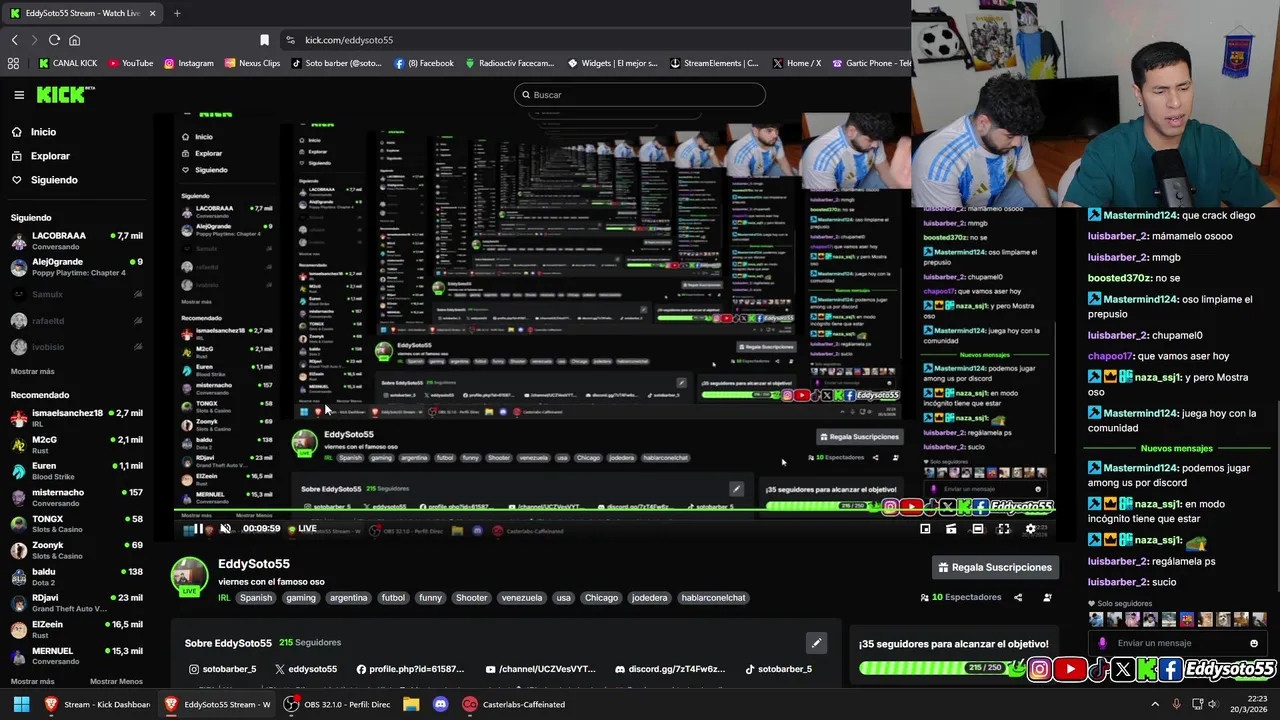
Task: Share the EddySoto55 channel
Action: pyautogui.click(x=1018, y=598)
